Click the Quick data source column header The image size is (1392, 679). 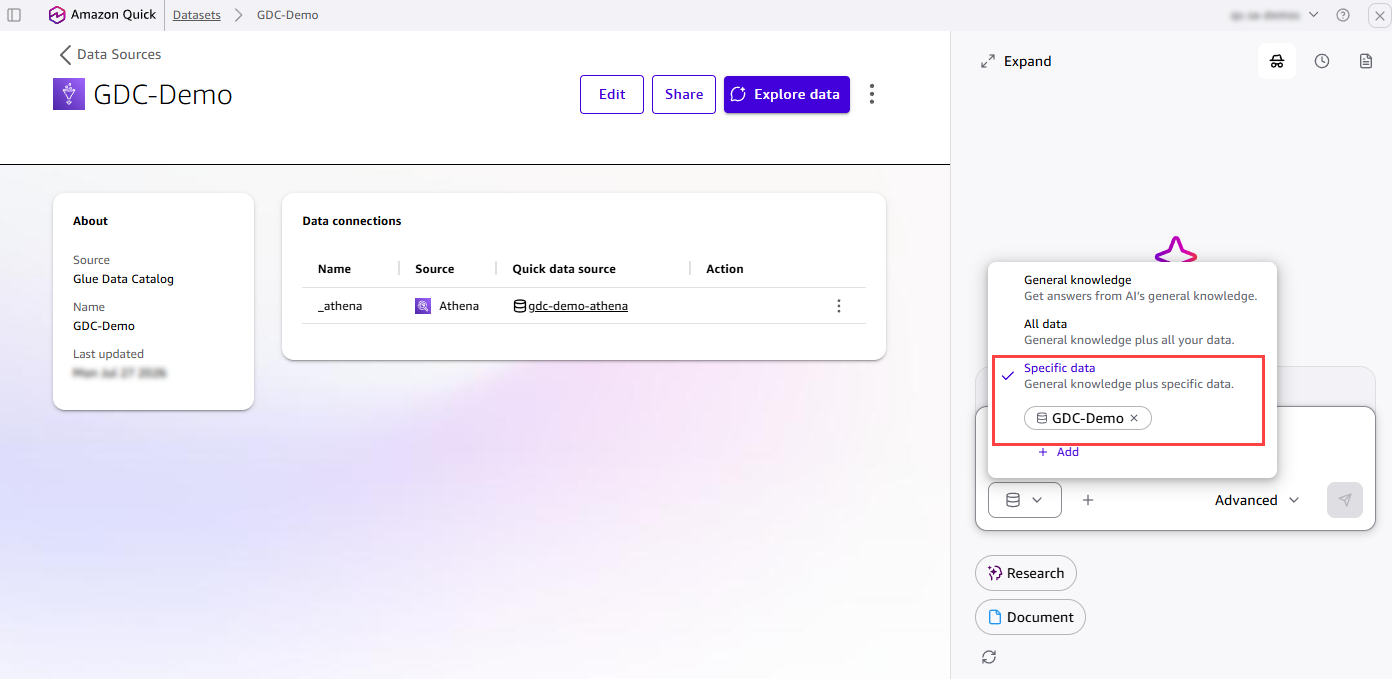[564, 269]
